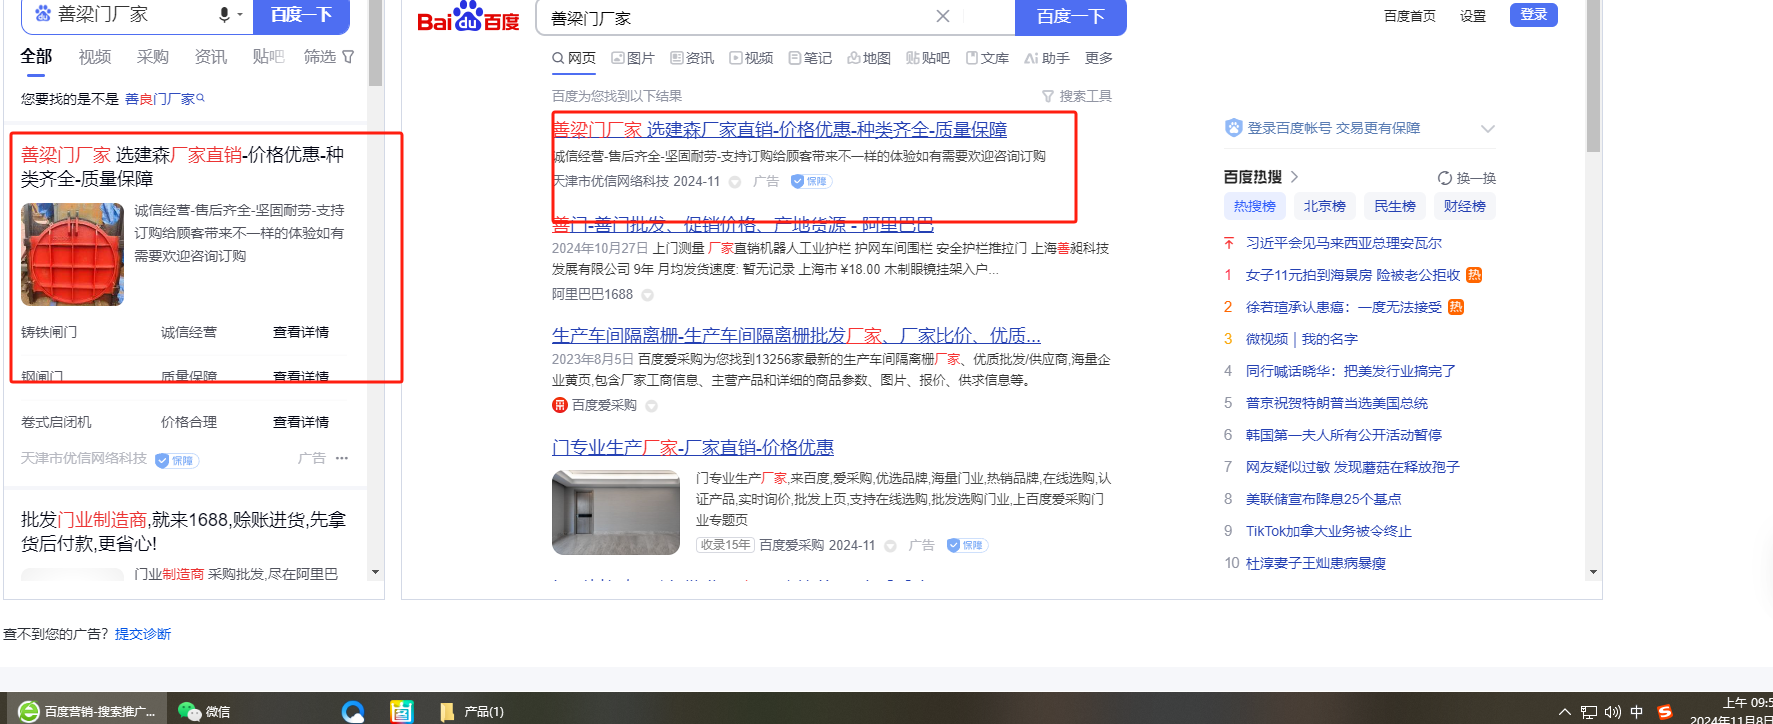Open WeChat from the taskbar
Screen dimensions: 1773x724
click(x=204, y=711)
